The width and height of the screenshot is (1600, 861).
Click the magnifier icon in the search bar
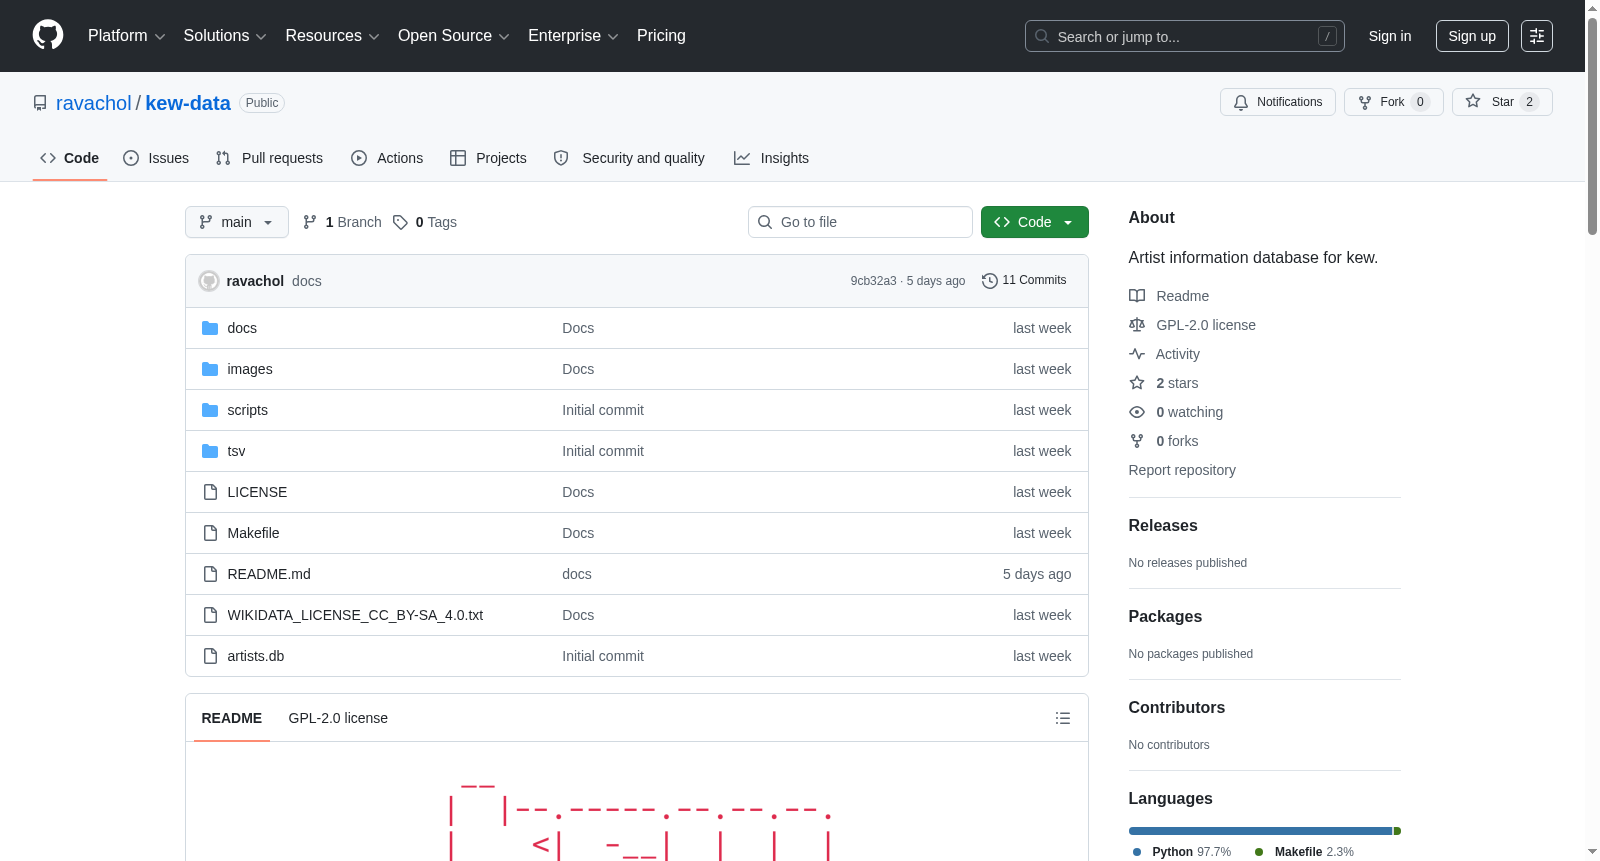tap(1042, 36)
